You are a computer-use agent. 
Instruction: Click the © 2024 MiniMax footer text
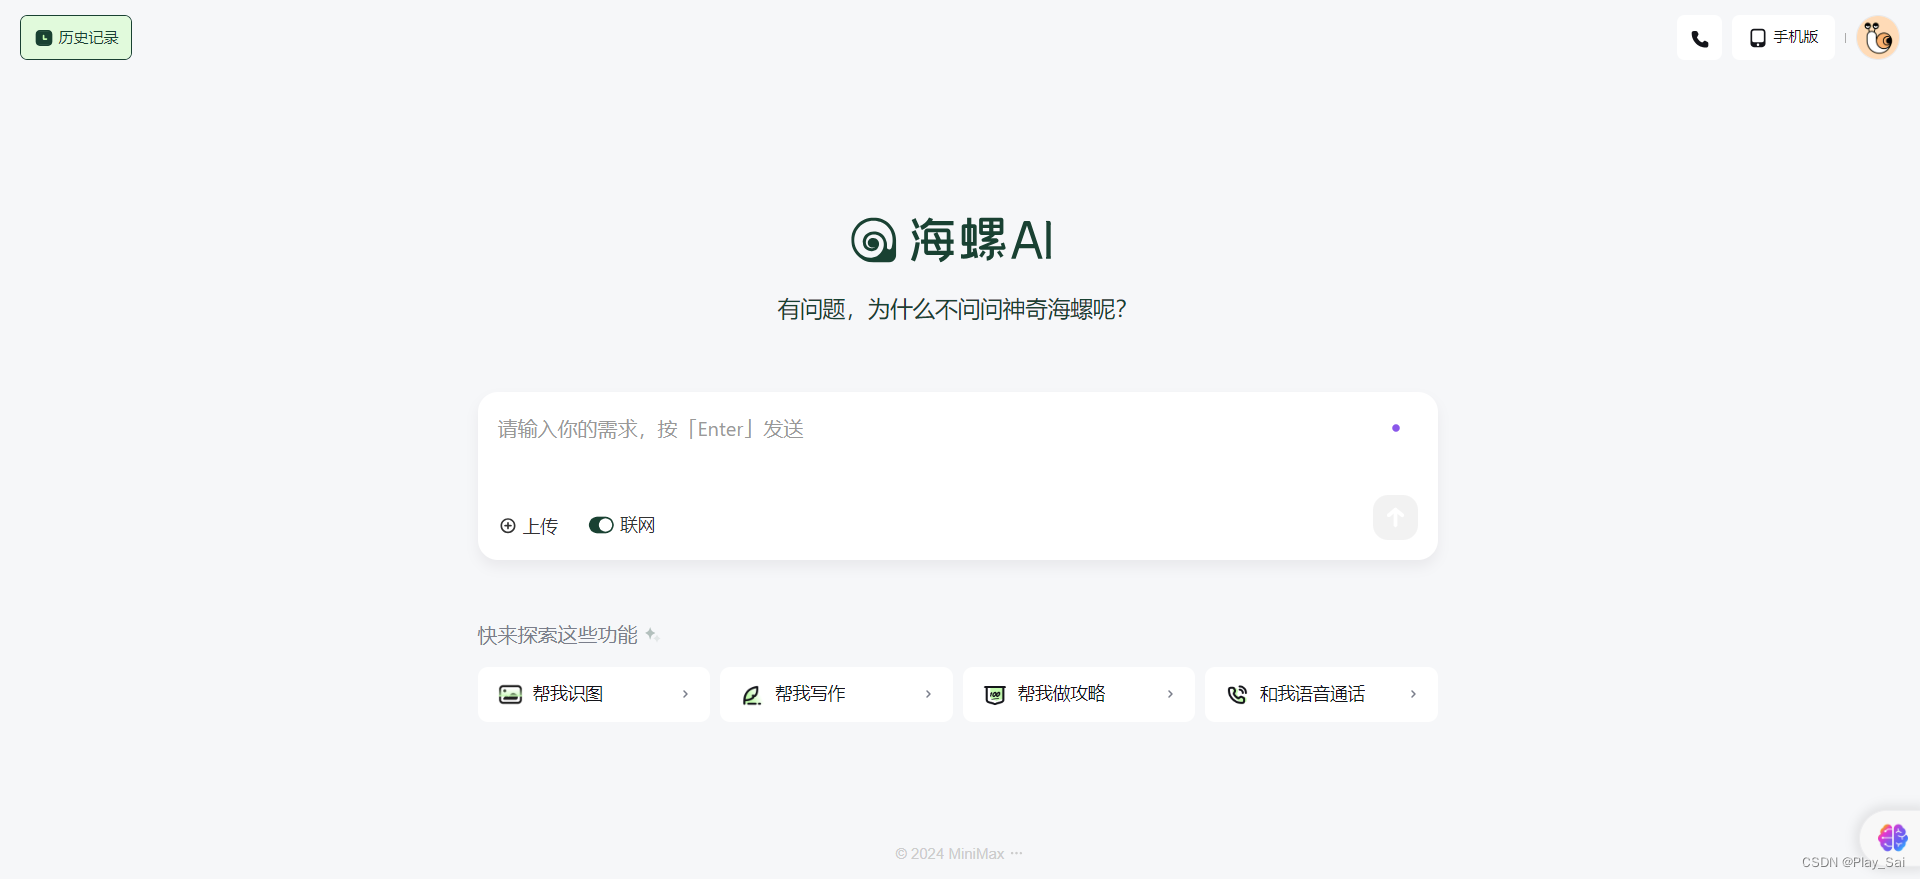tap(950, 854)
